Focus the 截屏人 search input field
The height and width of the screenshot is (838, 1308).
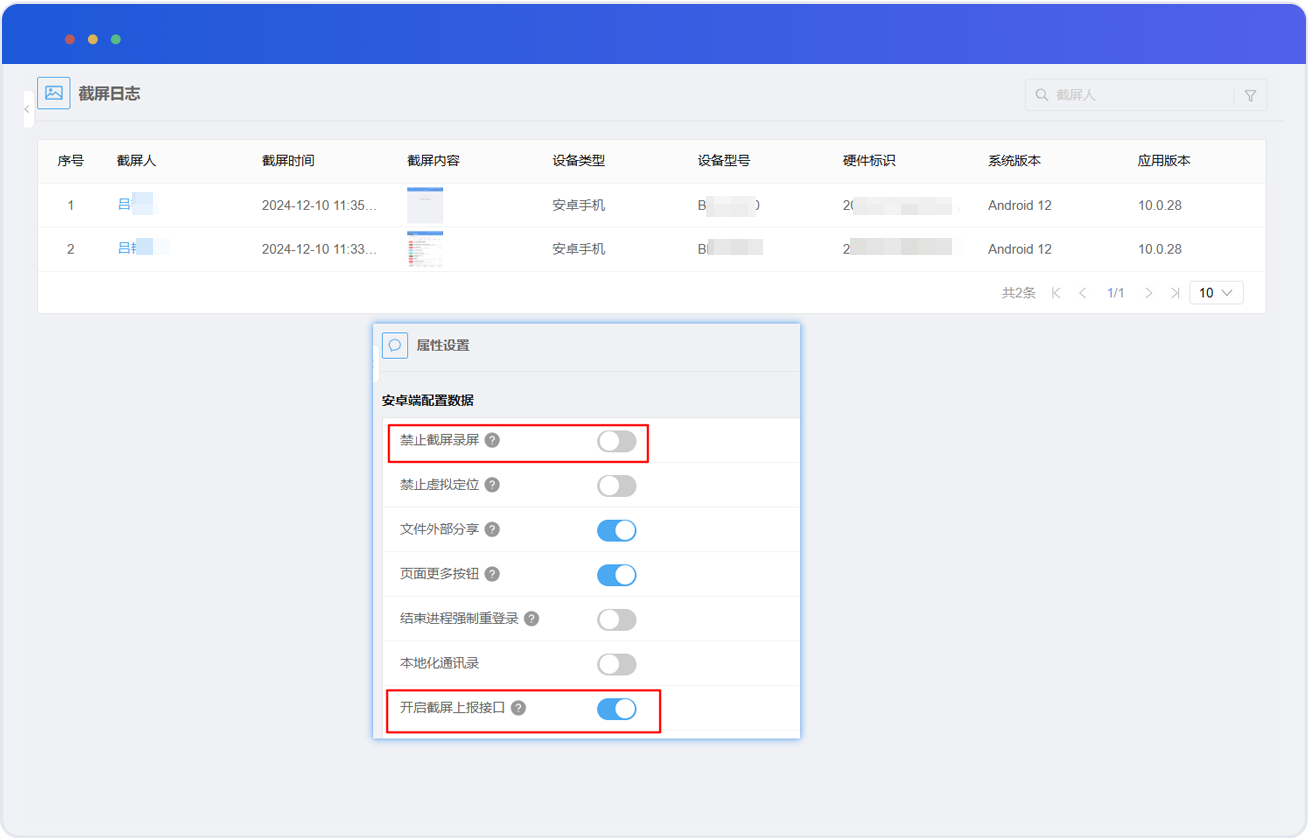click(1140, 95)
